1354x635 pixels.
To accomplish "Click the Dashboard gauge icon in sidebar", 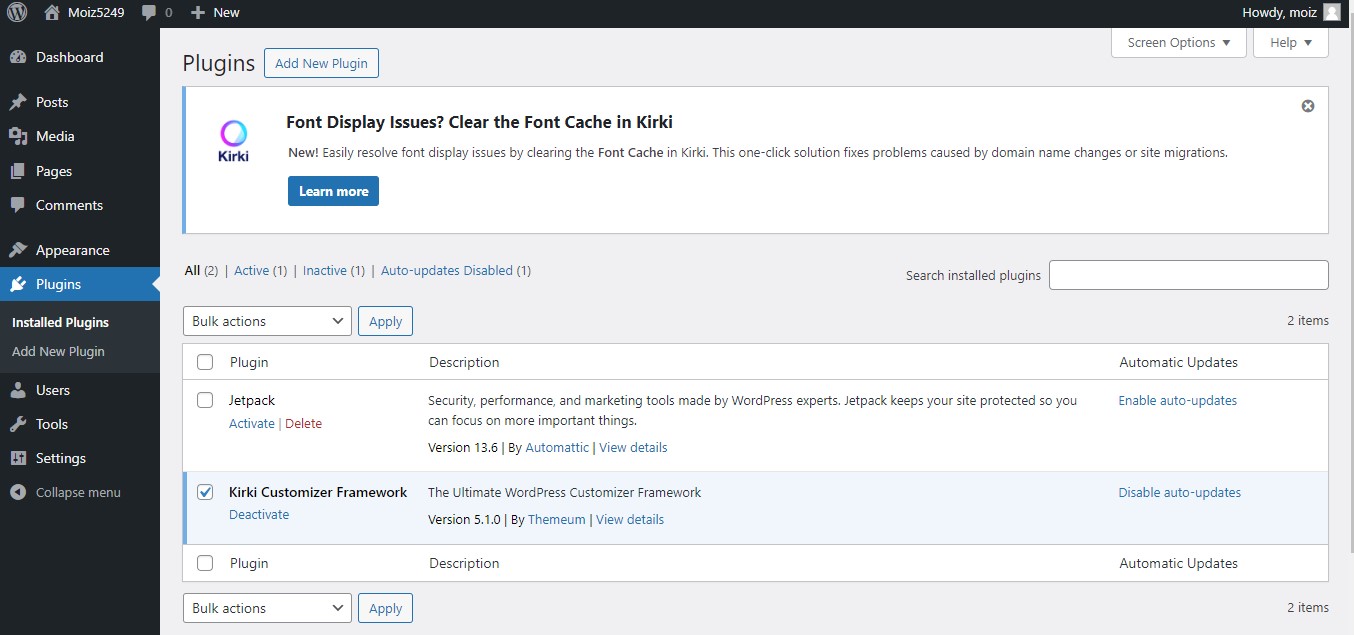I will [18, 57].
